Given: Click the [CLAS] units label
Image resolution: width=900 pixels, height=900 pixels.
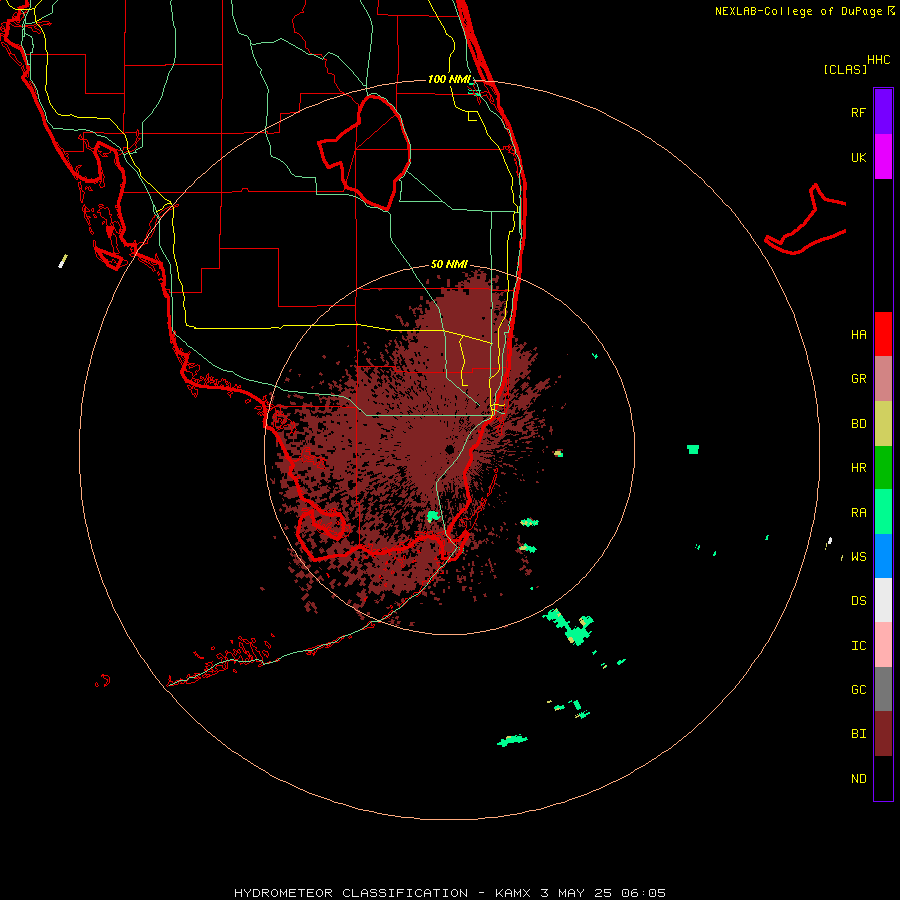Looking at the screenshot, I should pyautogui.click(x=845, y=70).
